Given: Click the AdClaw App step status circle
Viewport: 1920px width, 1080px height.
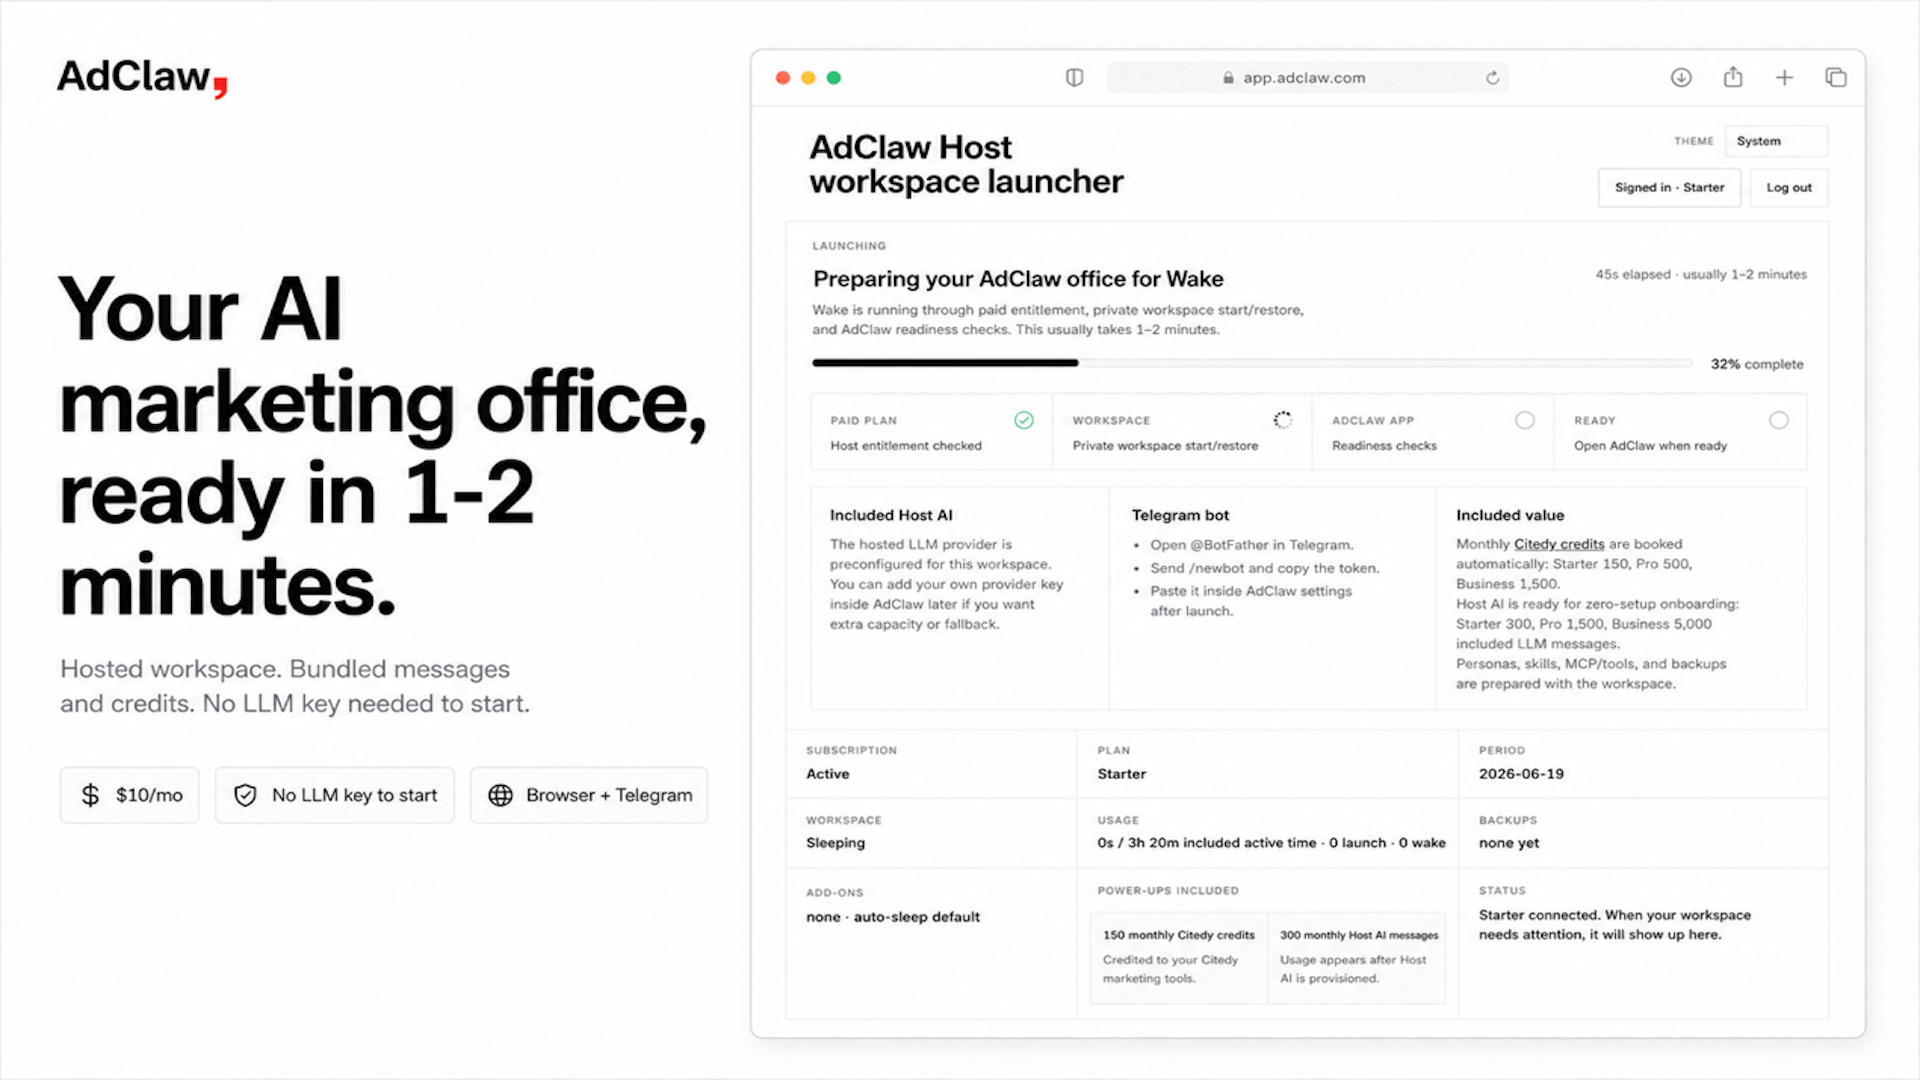Looking at the screenshot, I should coord(1525,420).
